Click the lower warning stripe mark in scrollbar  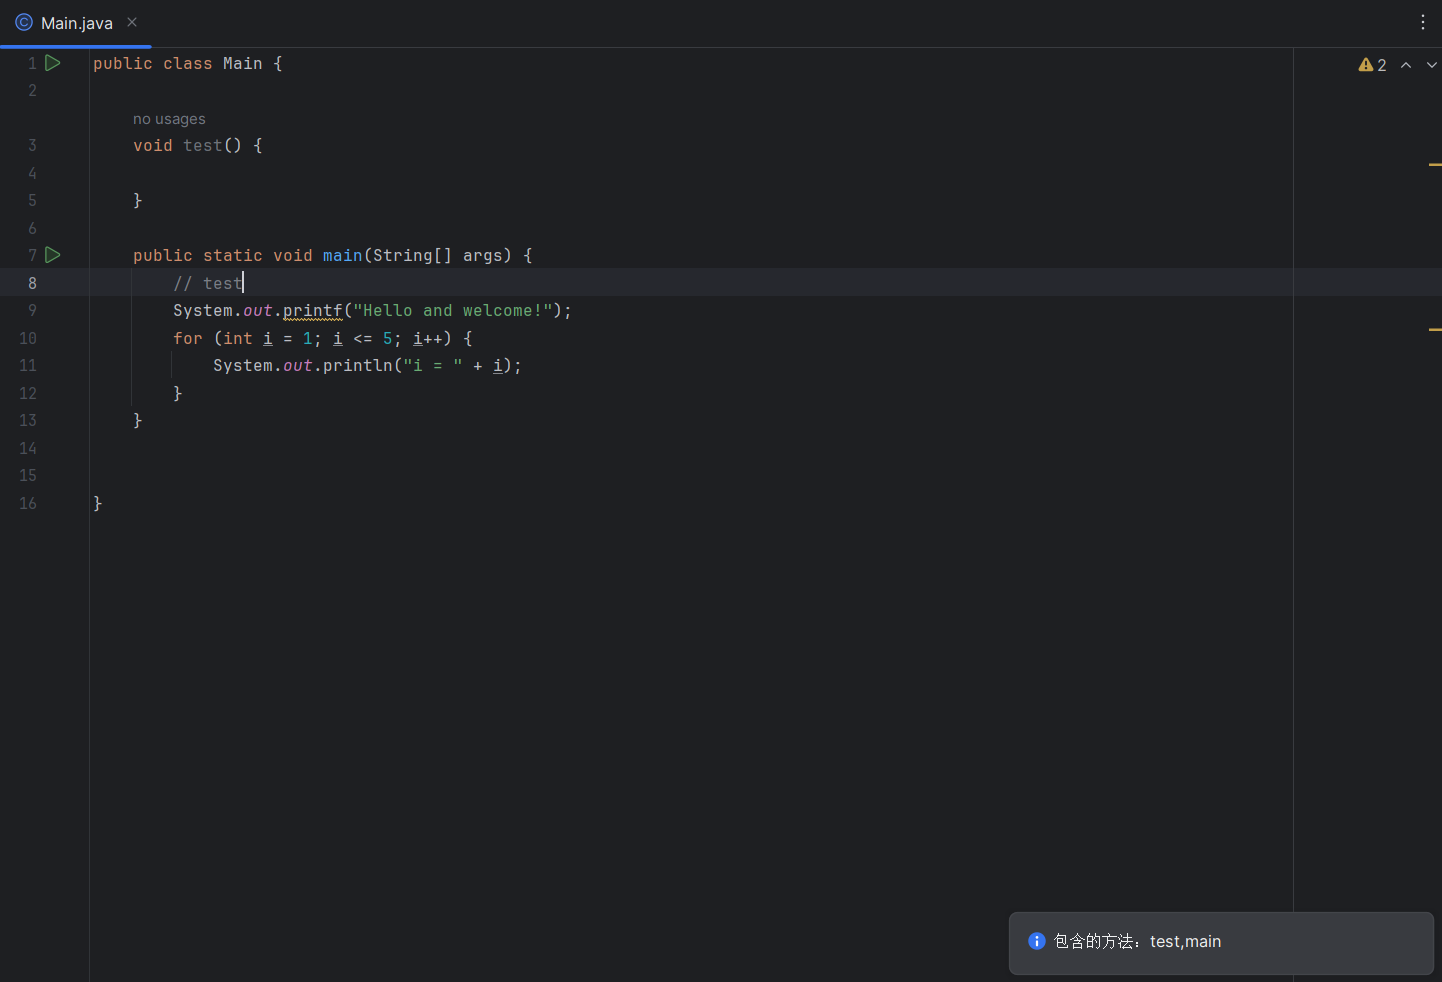tap(1435, 329)
